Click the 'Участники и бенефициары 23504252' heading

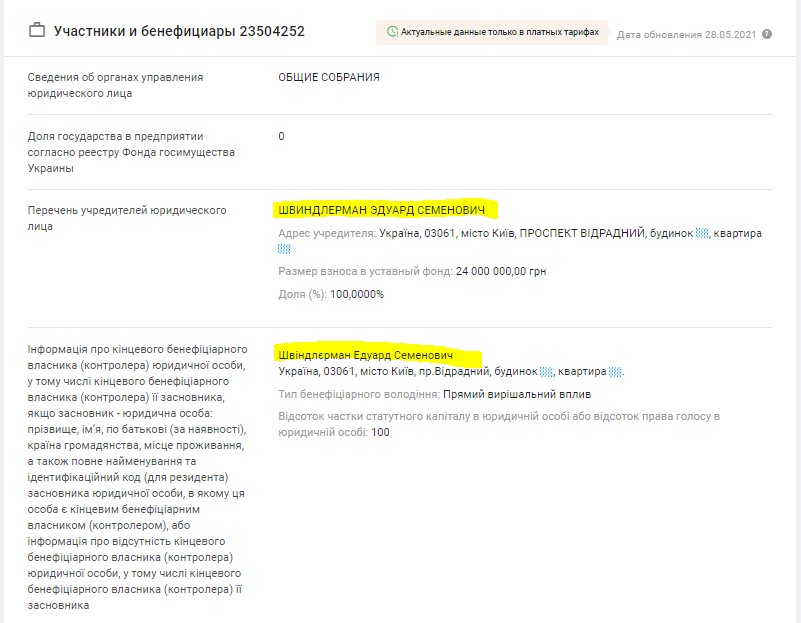pyautogui.click(x=179, y=31)
